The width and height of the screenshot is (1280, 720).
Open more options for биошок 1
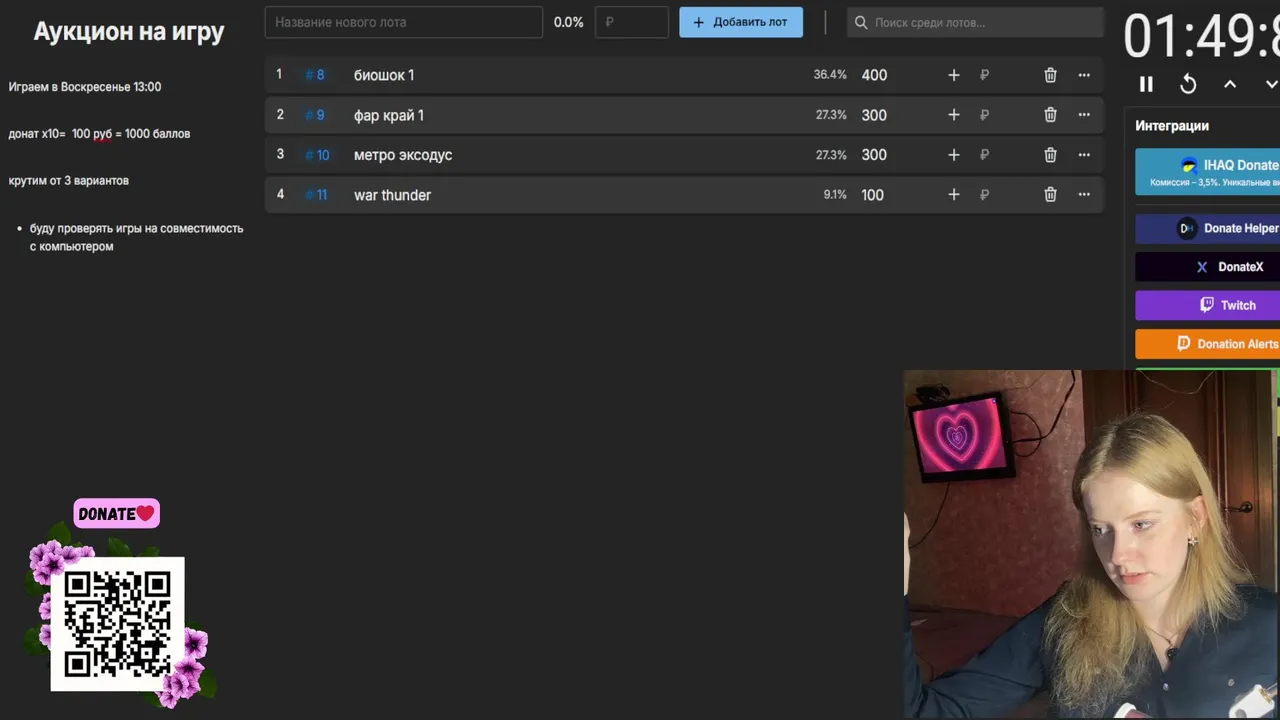pos(1084,75)
